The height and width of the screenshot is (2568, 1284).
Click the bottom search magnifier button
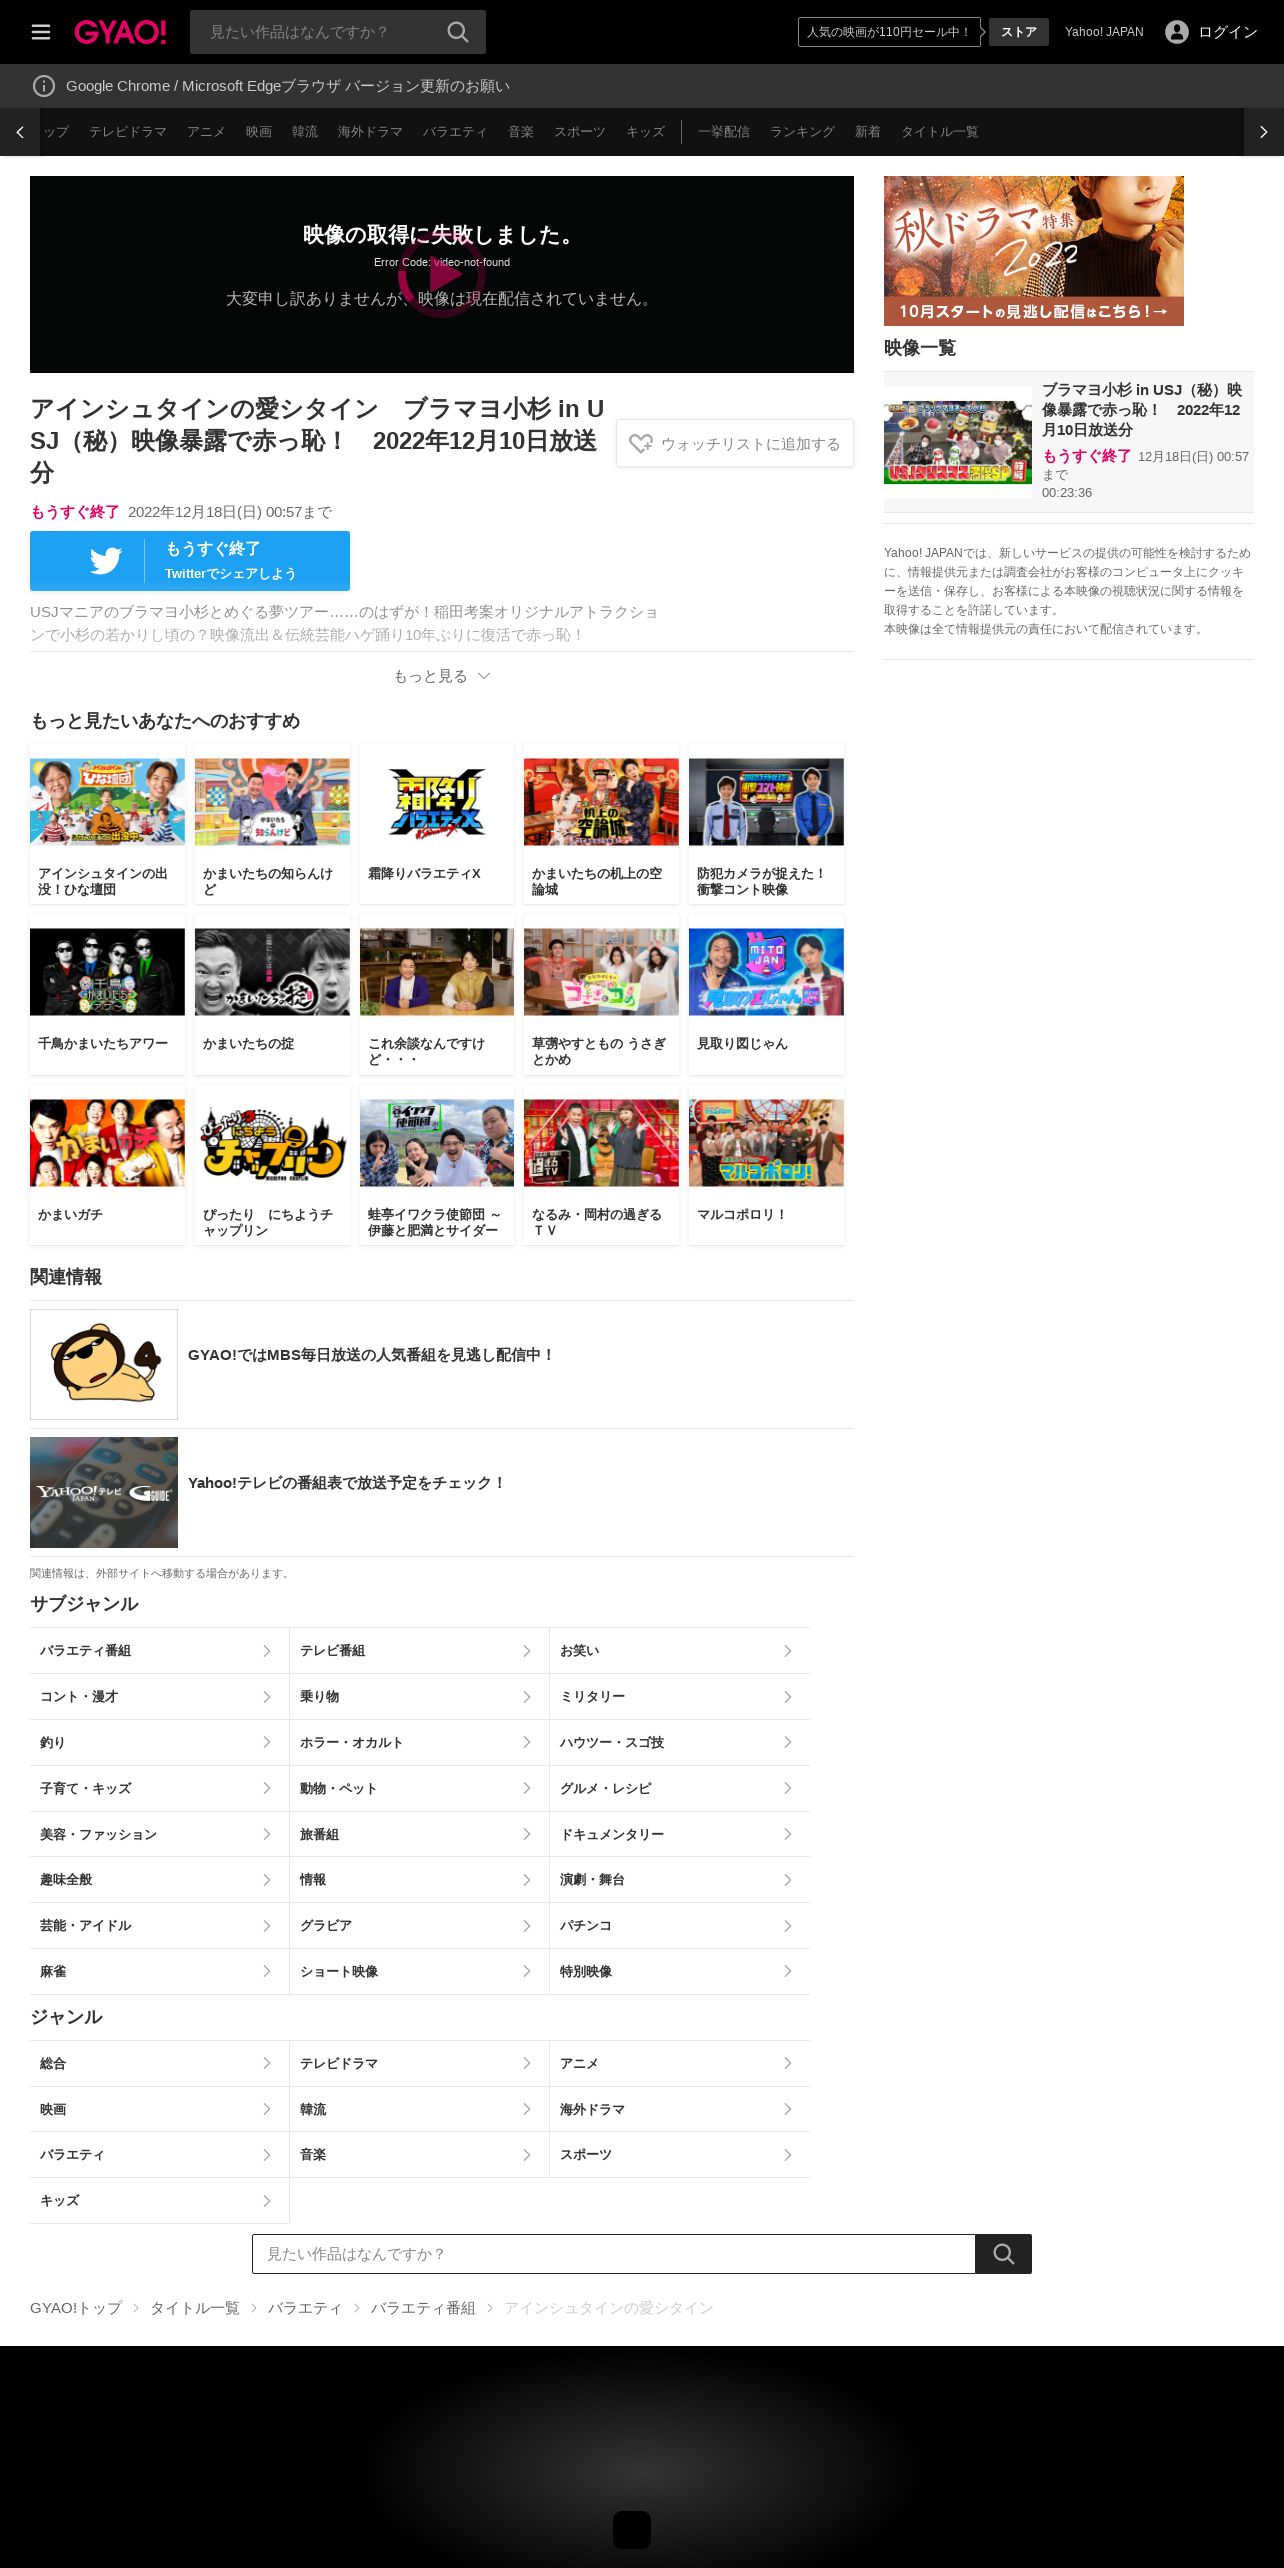pos(1003,2254)
